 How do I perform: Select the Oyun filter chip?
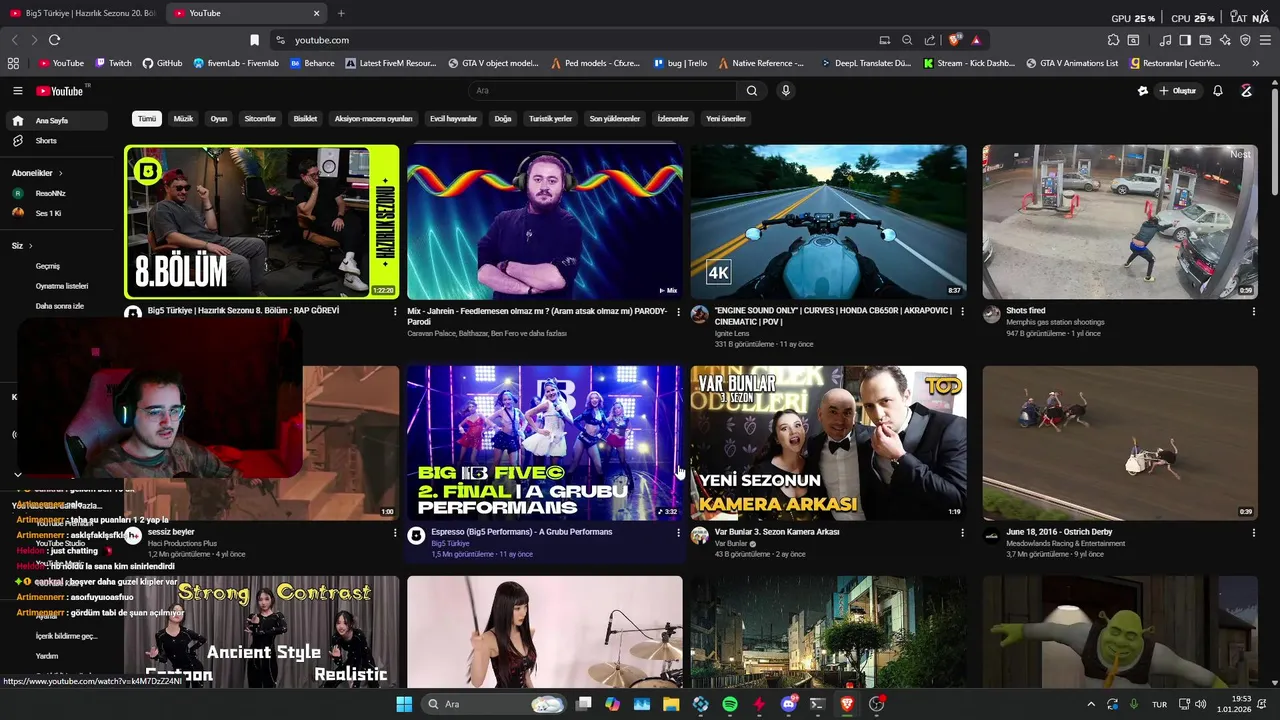tap(219, 118)
